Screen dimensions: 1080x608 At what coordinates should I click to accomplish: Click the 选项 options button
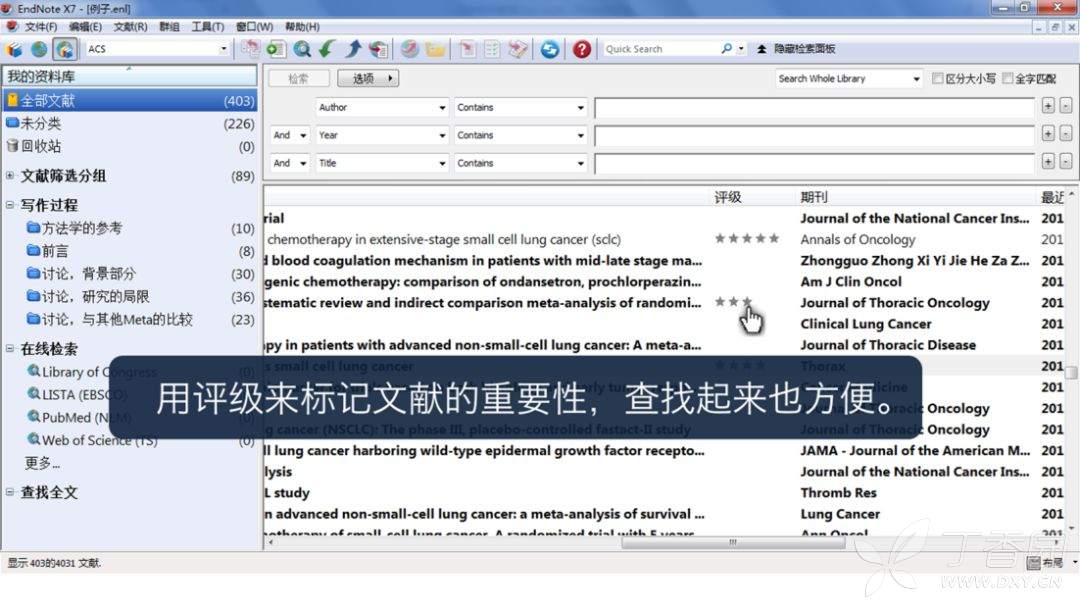368,78
